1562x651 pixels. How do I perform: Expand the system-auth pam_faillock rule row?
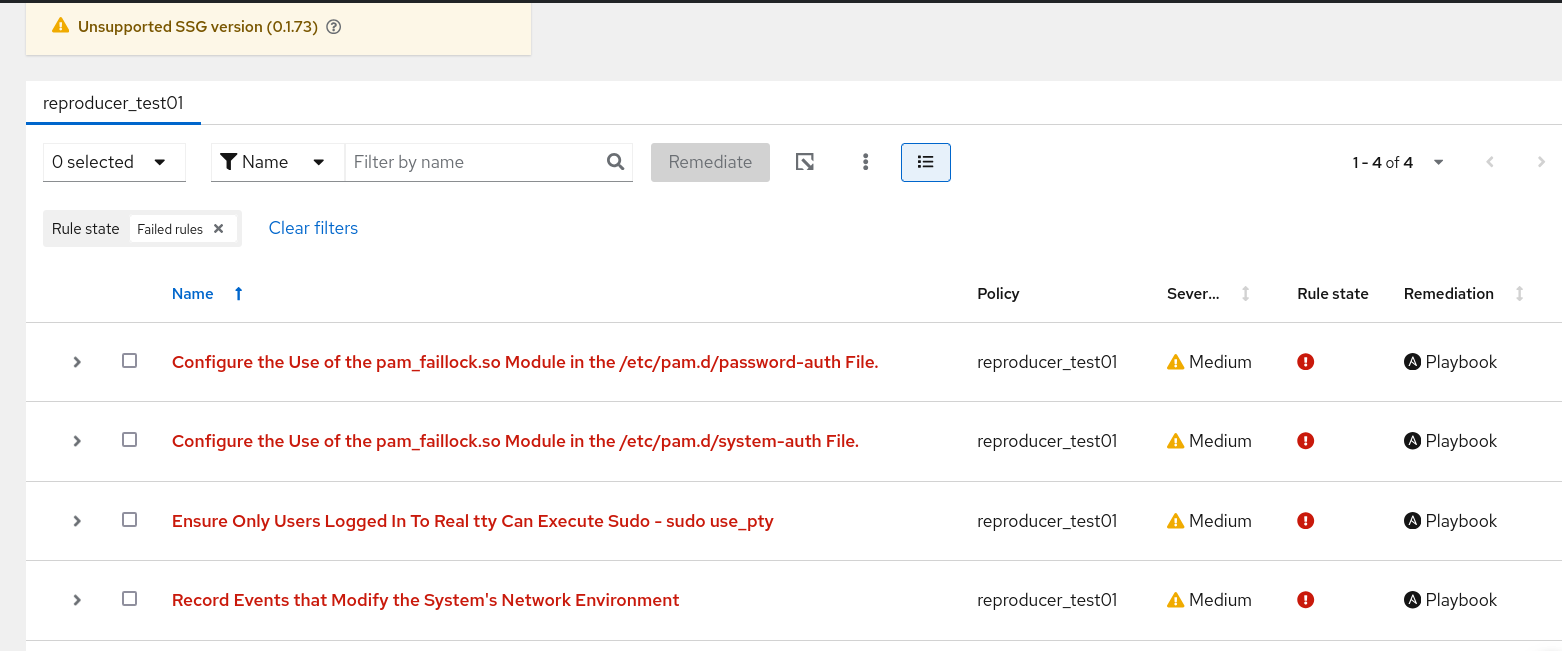click(77, 441)
